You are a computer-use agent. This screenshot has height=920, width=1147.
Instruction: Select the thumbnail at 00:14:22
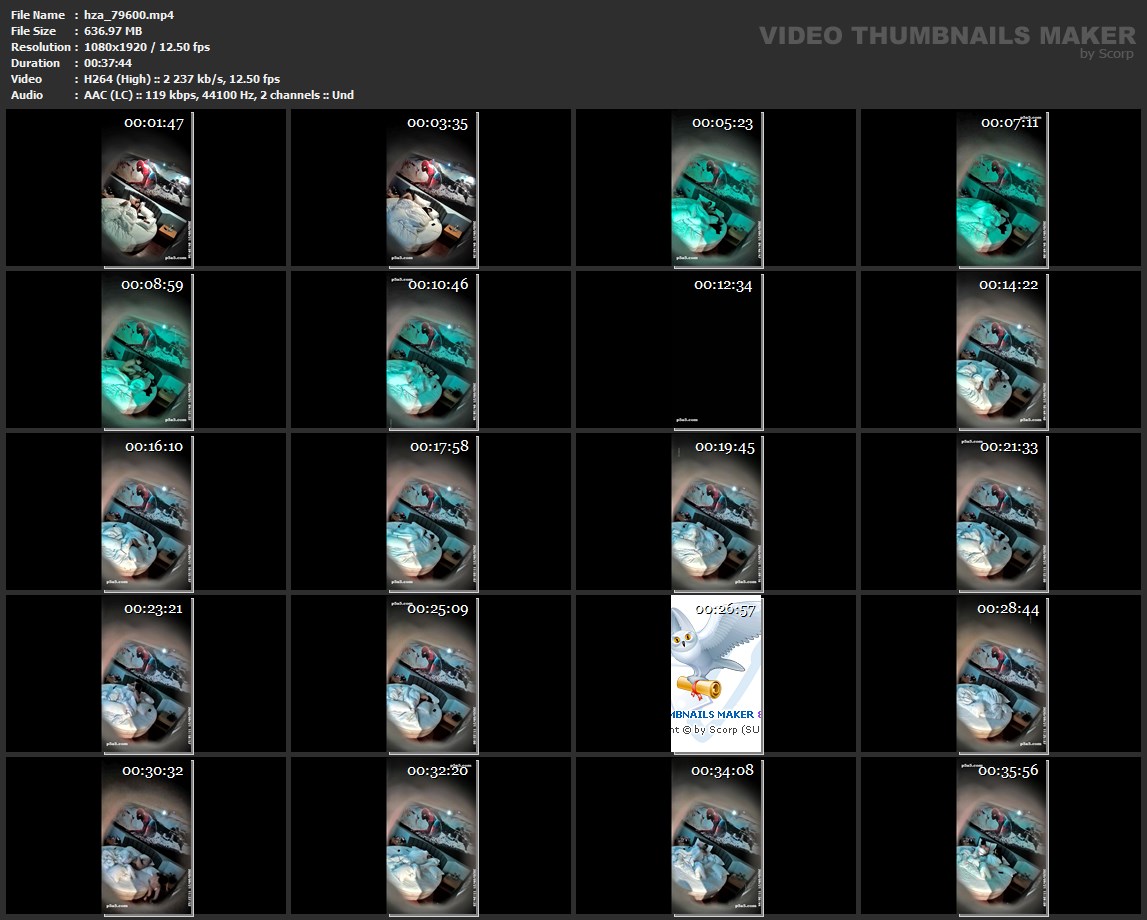pos(1001,350)
